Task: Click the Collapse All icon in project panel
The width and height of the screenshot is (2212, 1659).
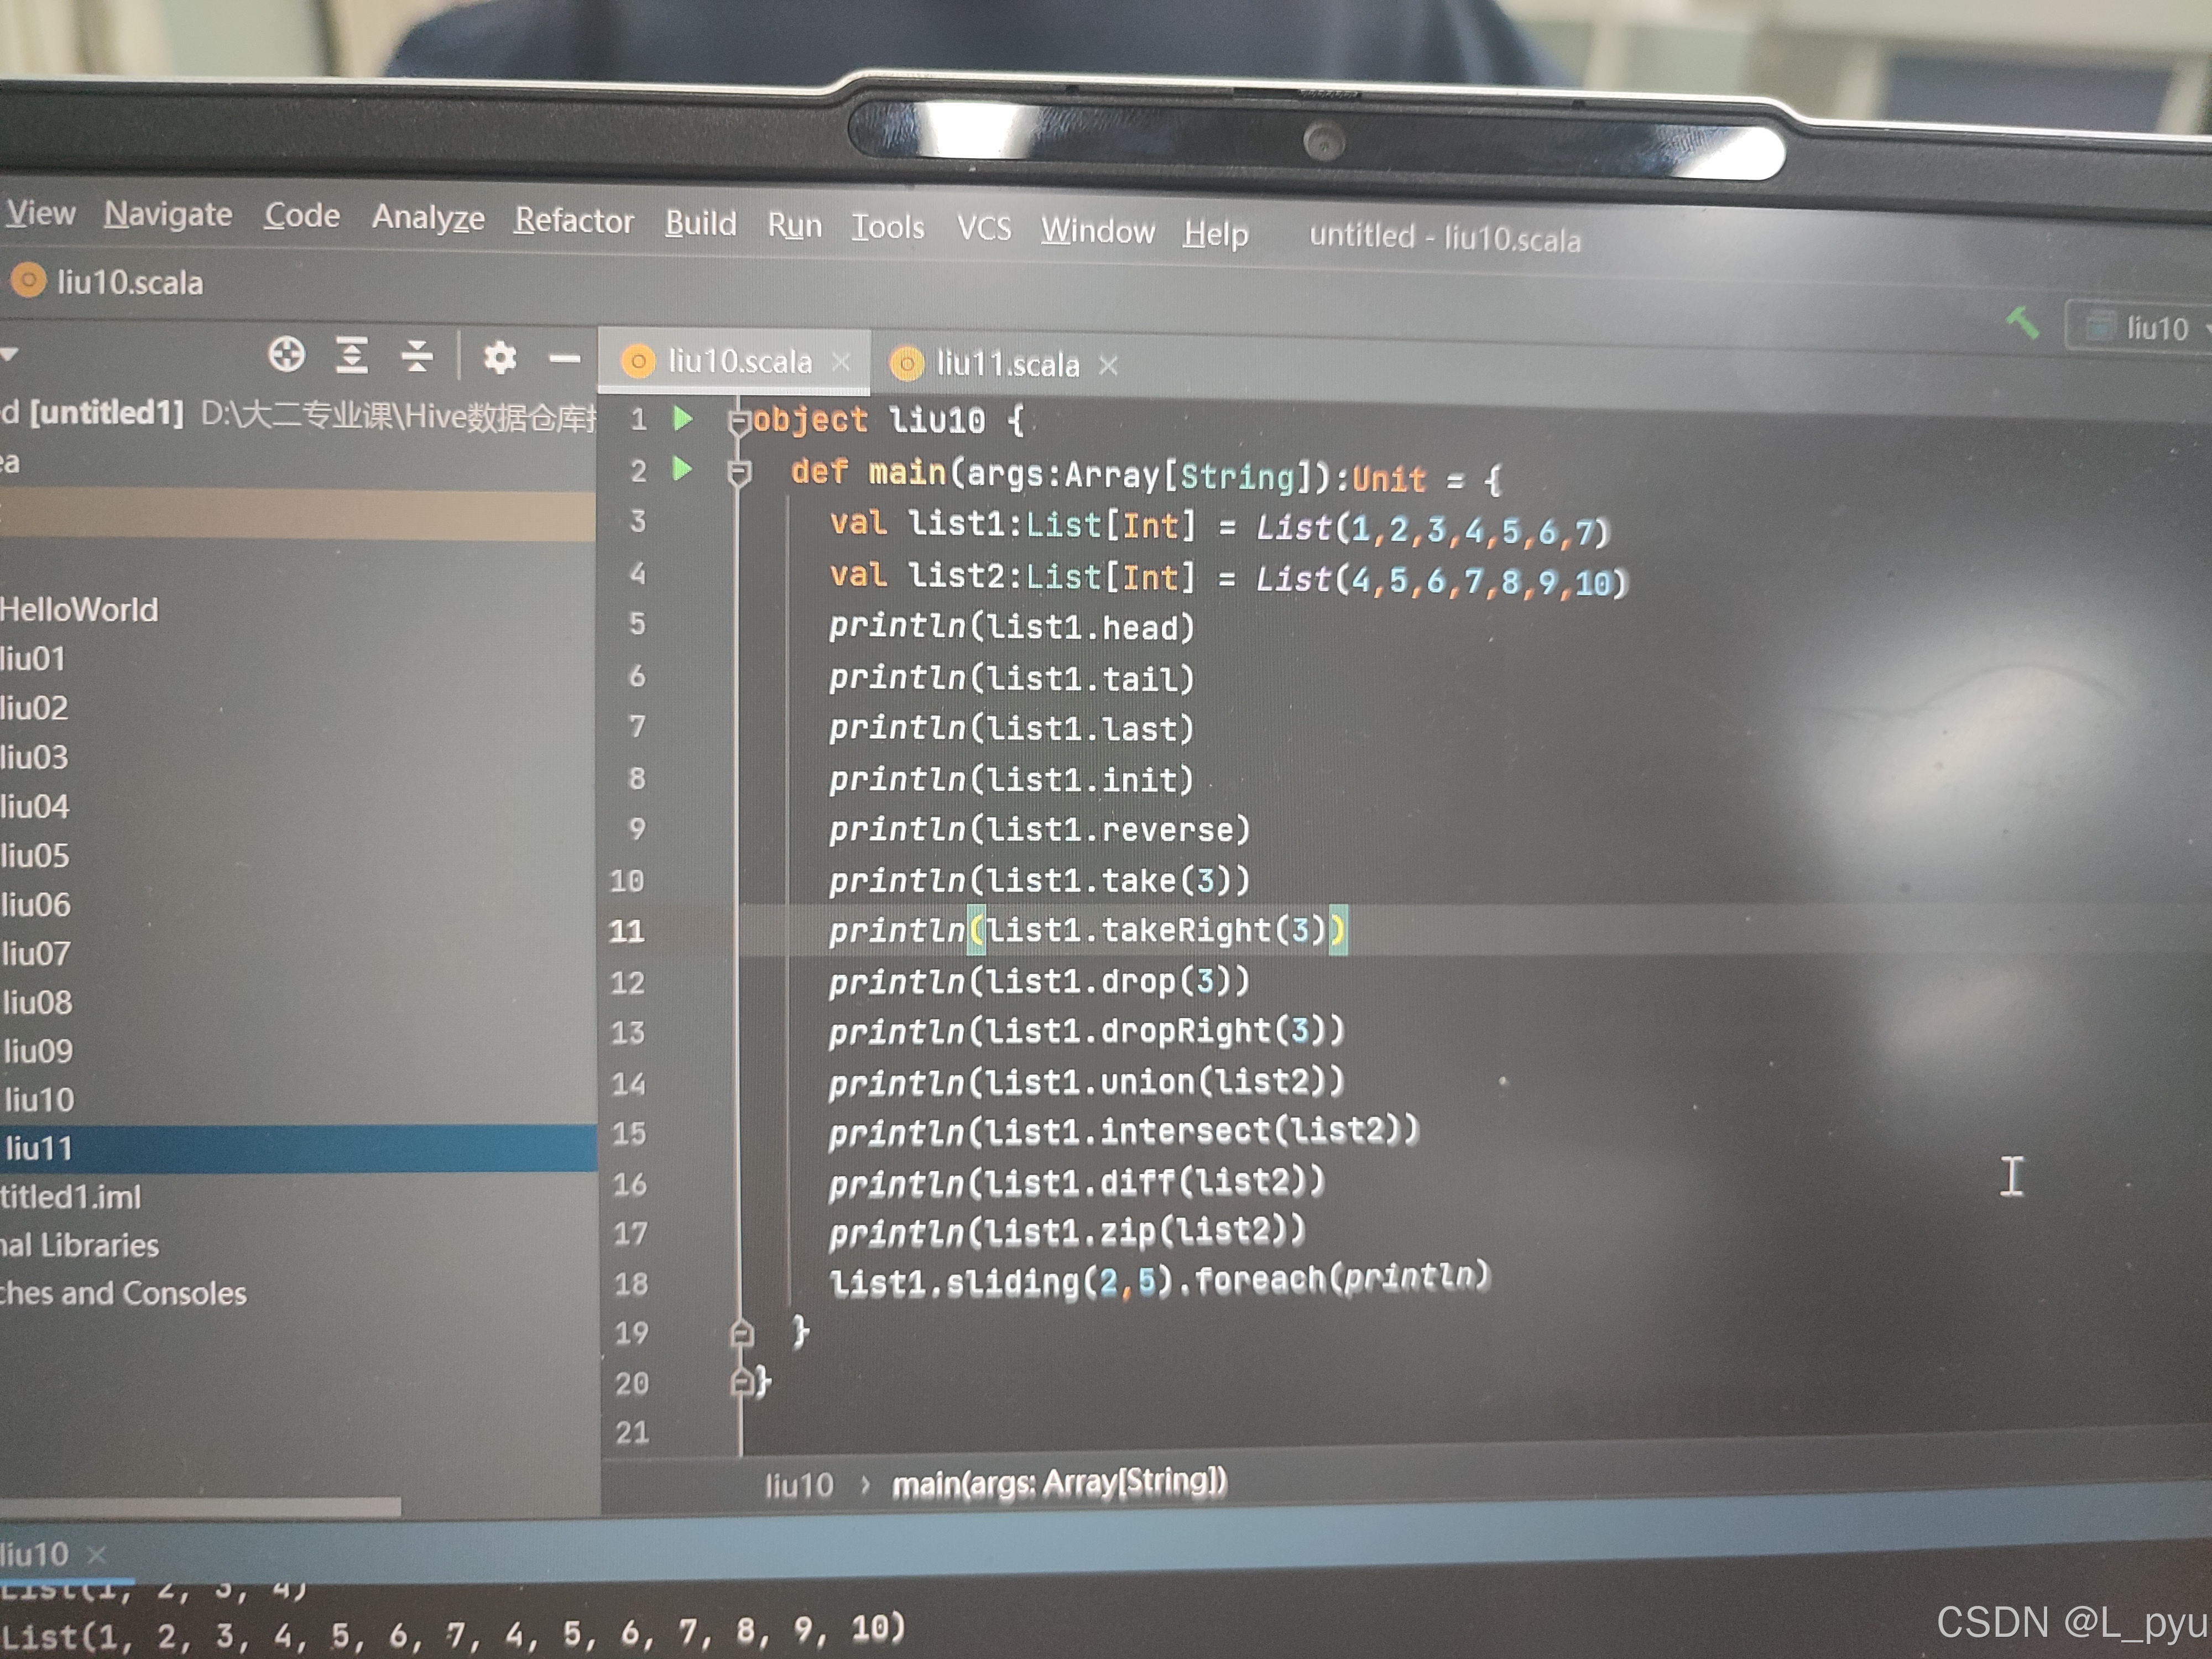Action: coord(417,355)
